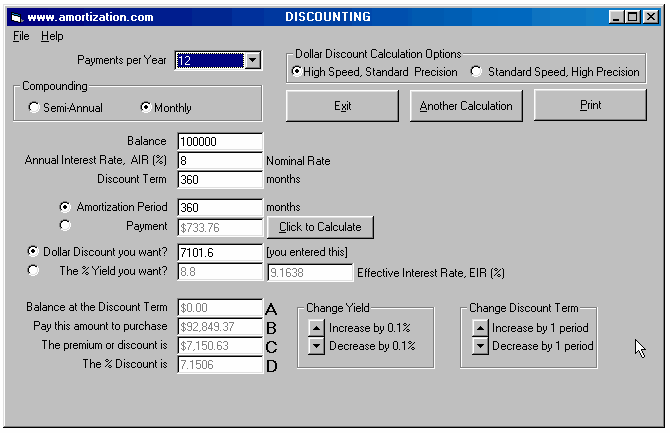Click the application icon in title bar
This screenshot has height=433, width=670.
point(15,17)
